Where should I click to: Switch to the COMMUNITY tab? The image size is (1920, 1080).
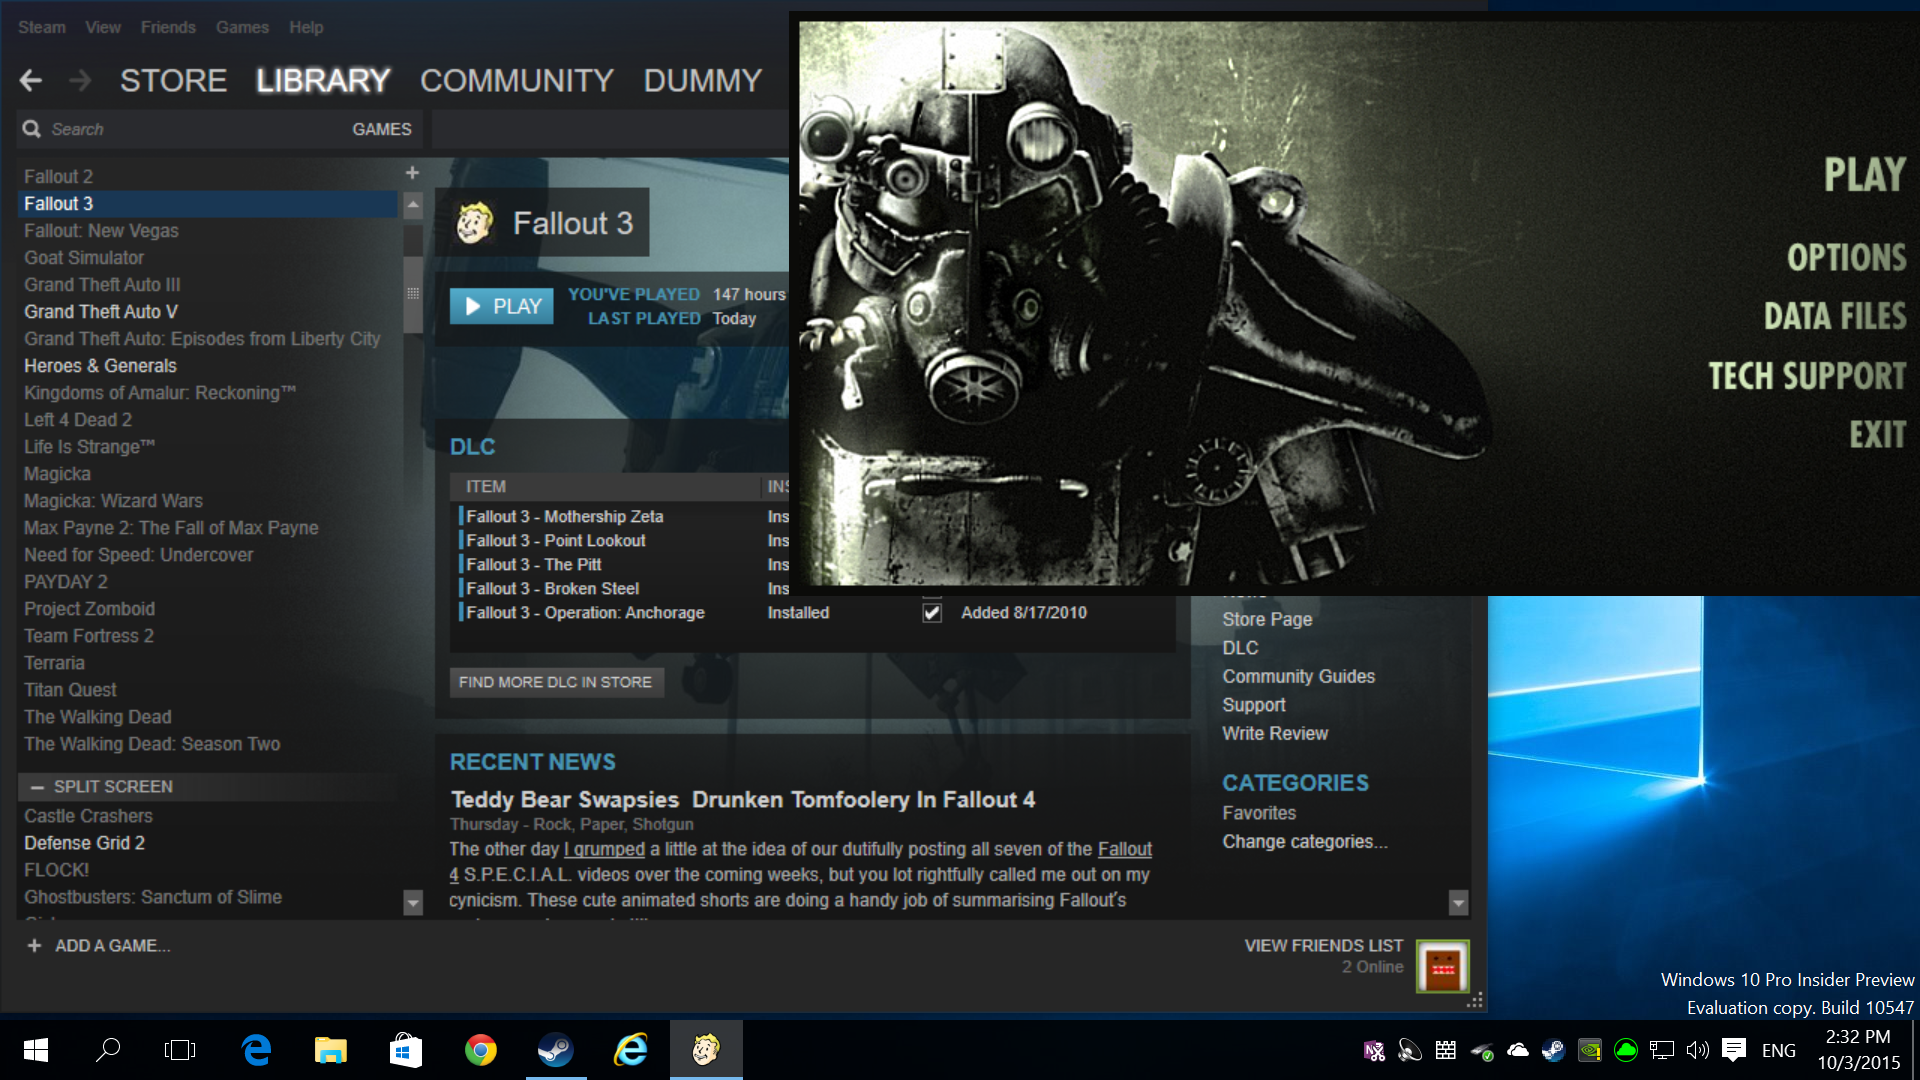pos(516,80)
